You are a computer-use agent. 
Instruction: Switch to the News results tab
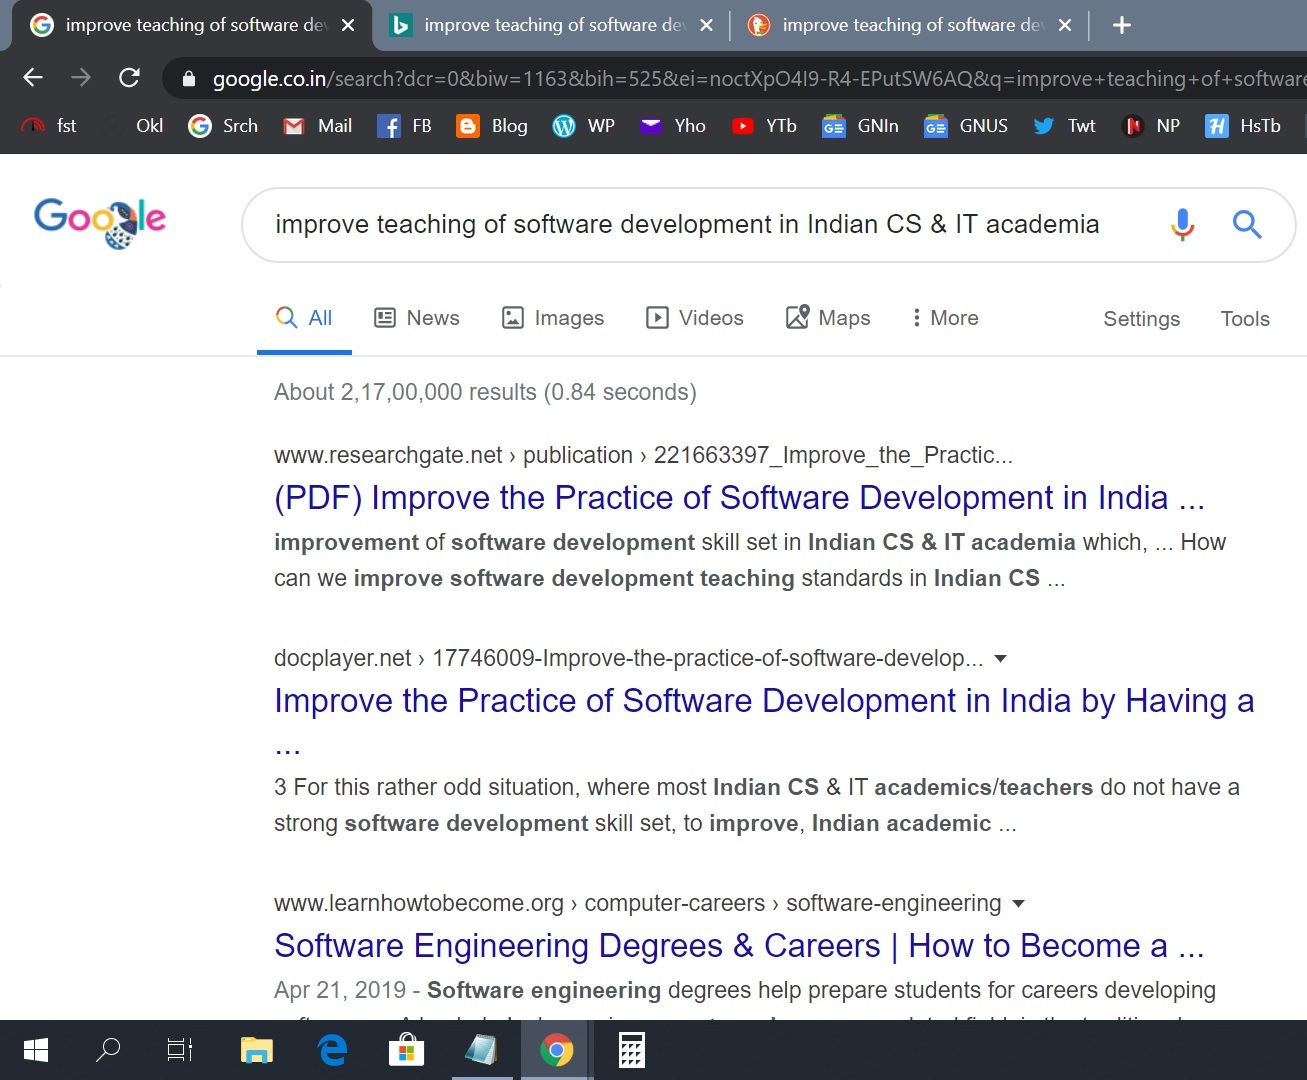416,318
